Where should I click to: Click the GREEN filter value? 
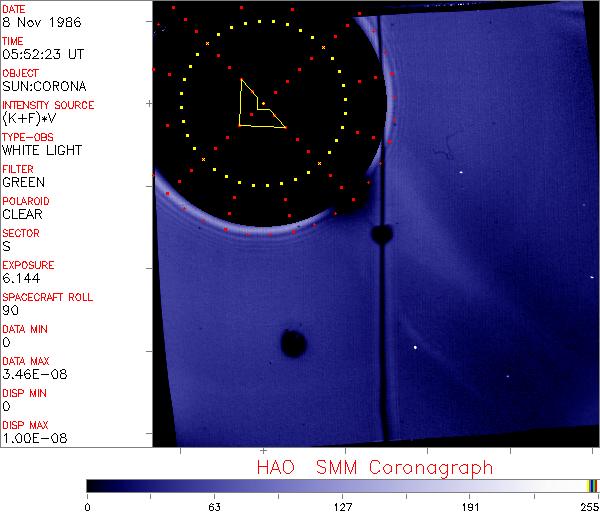point(23,182)
